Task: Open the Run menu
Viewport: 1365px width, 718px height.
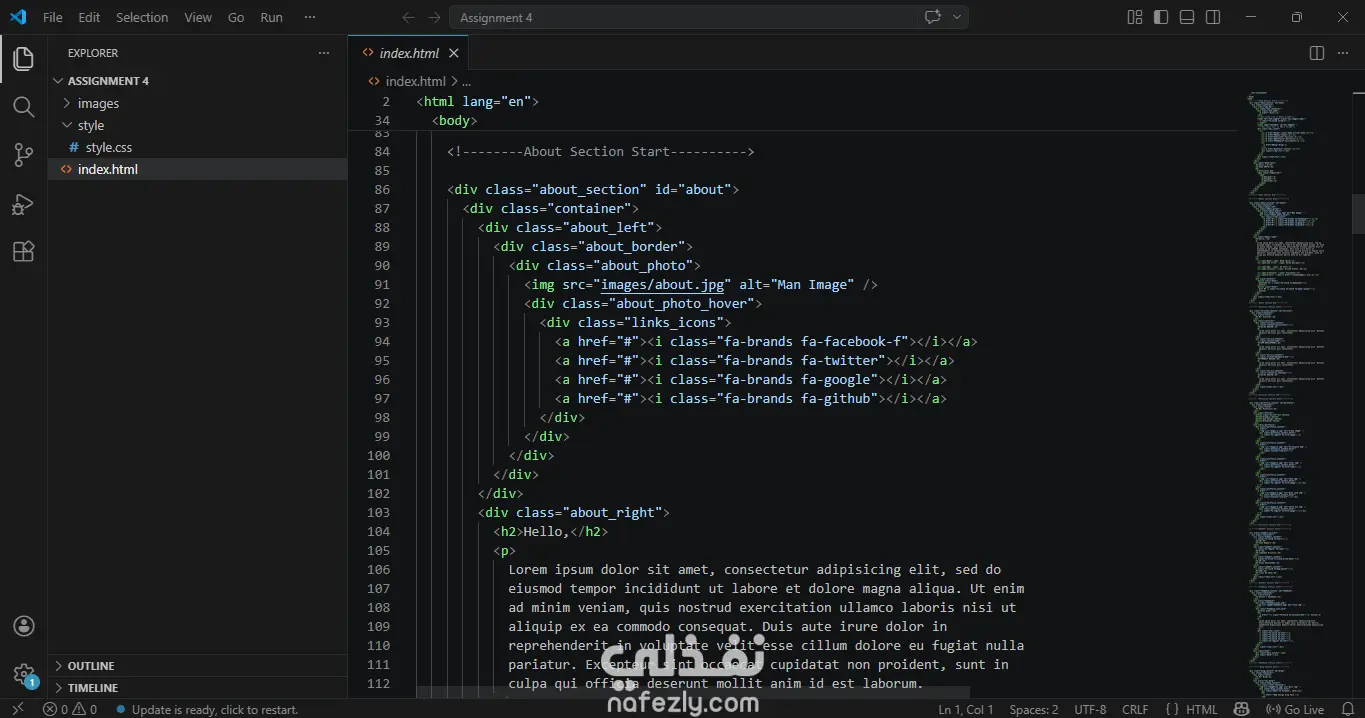Action: tap(271, 17)
